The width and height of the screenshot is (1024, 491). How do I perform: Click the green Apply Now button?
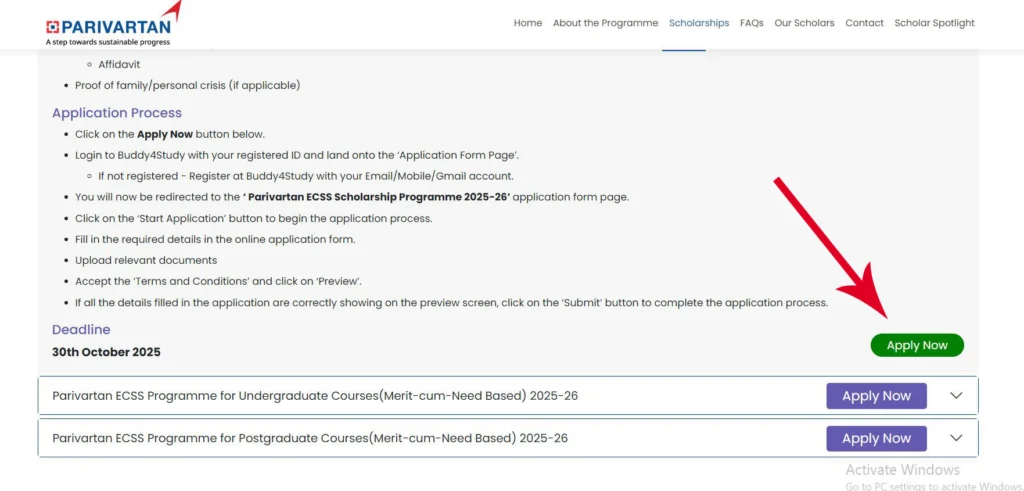tap(917, 345)
